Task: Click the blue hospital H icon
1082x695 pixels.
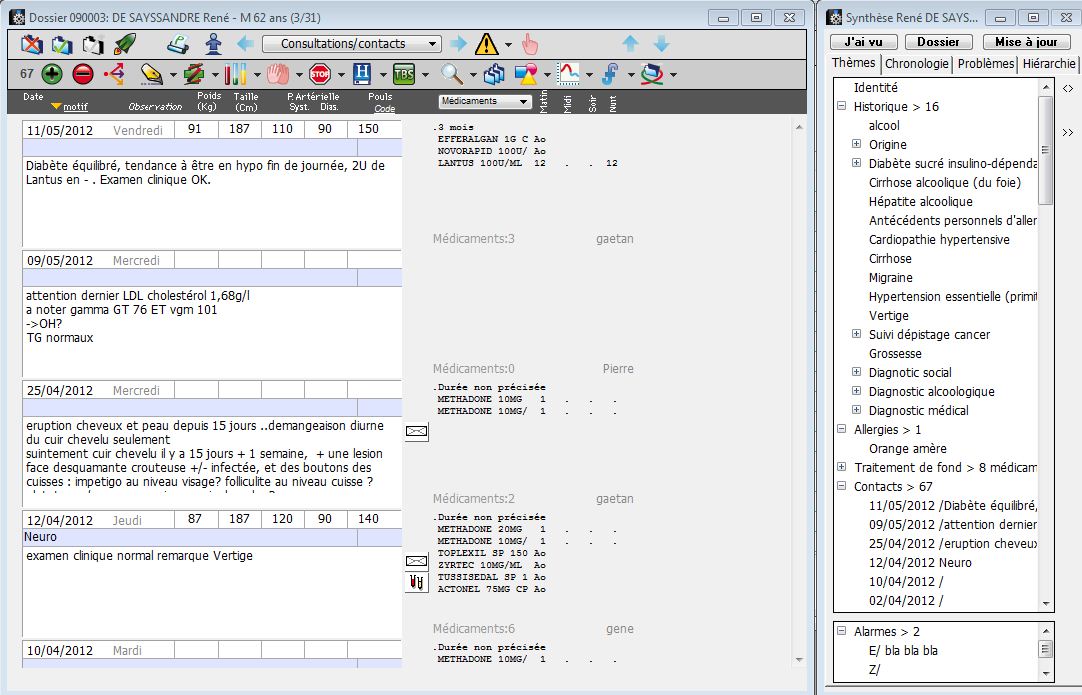Action: point(362,74)
